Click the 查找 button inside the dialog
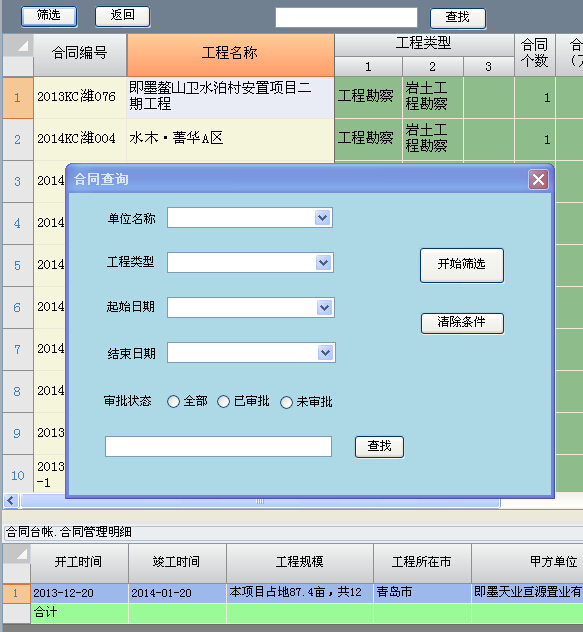This screenshot has width=583, height=632. pyautogui.click(x=379, y=447)
